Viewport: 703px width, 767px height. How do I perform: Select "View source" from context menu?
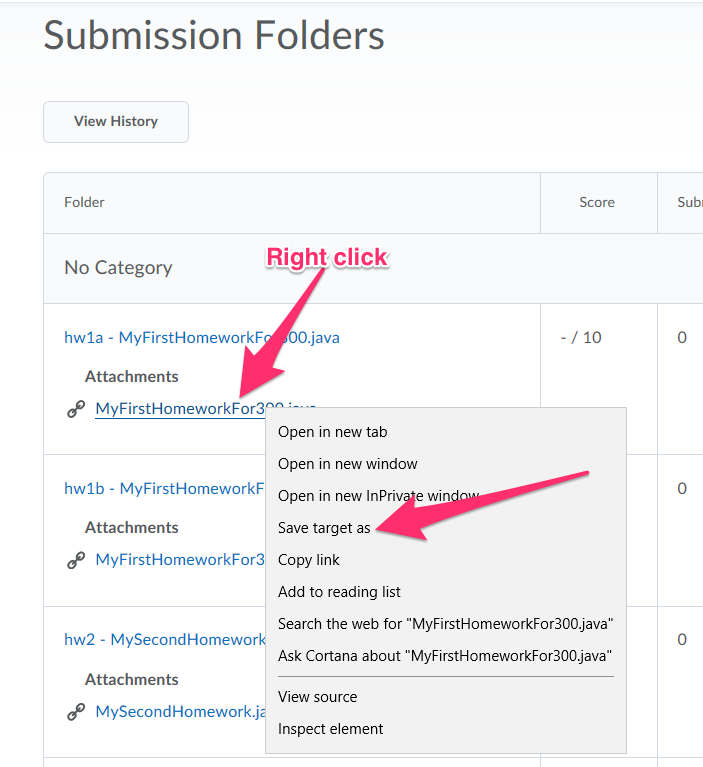pos(317,697)
